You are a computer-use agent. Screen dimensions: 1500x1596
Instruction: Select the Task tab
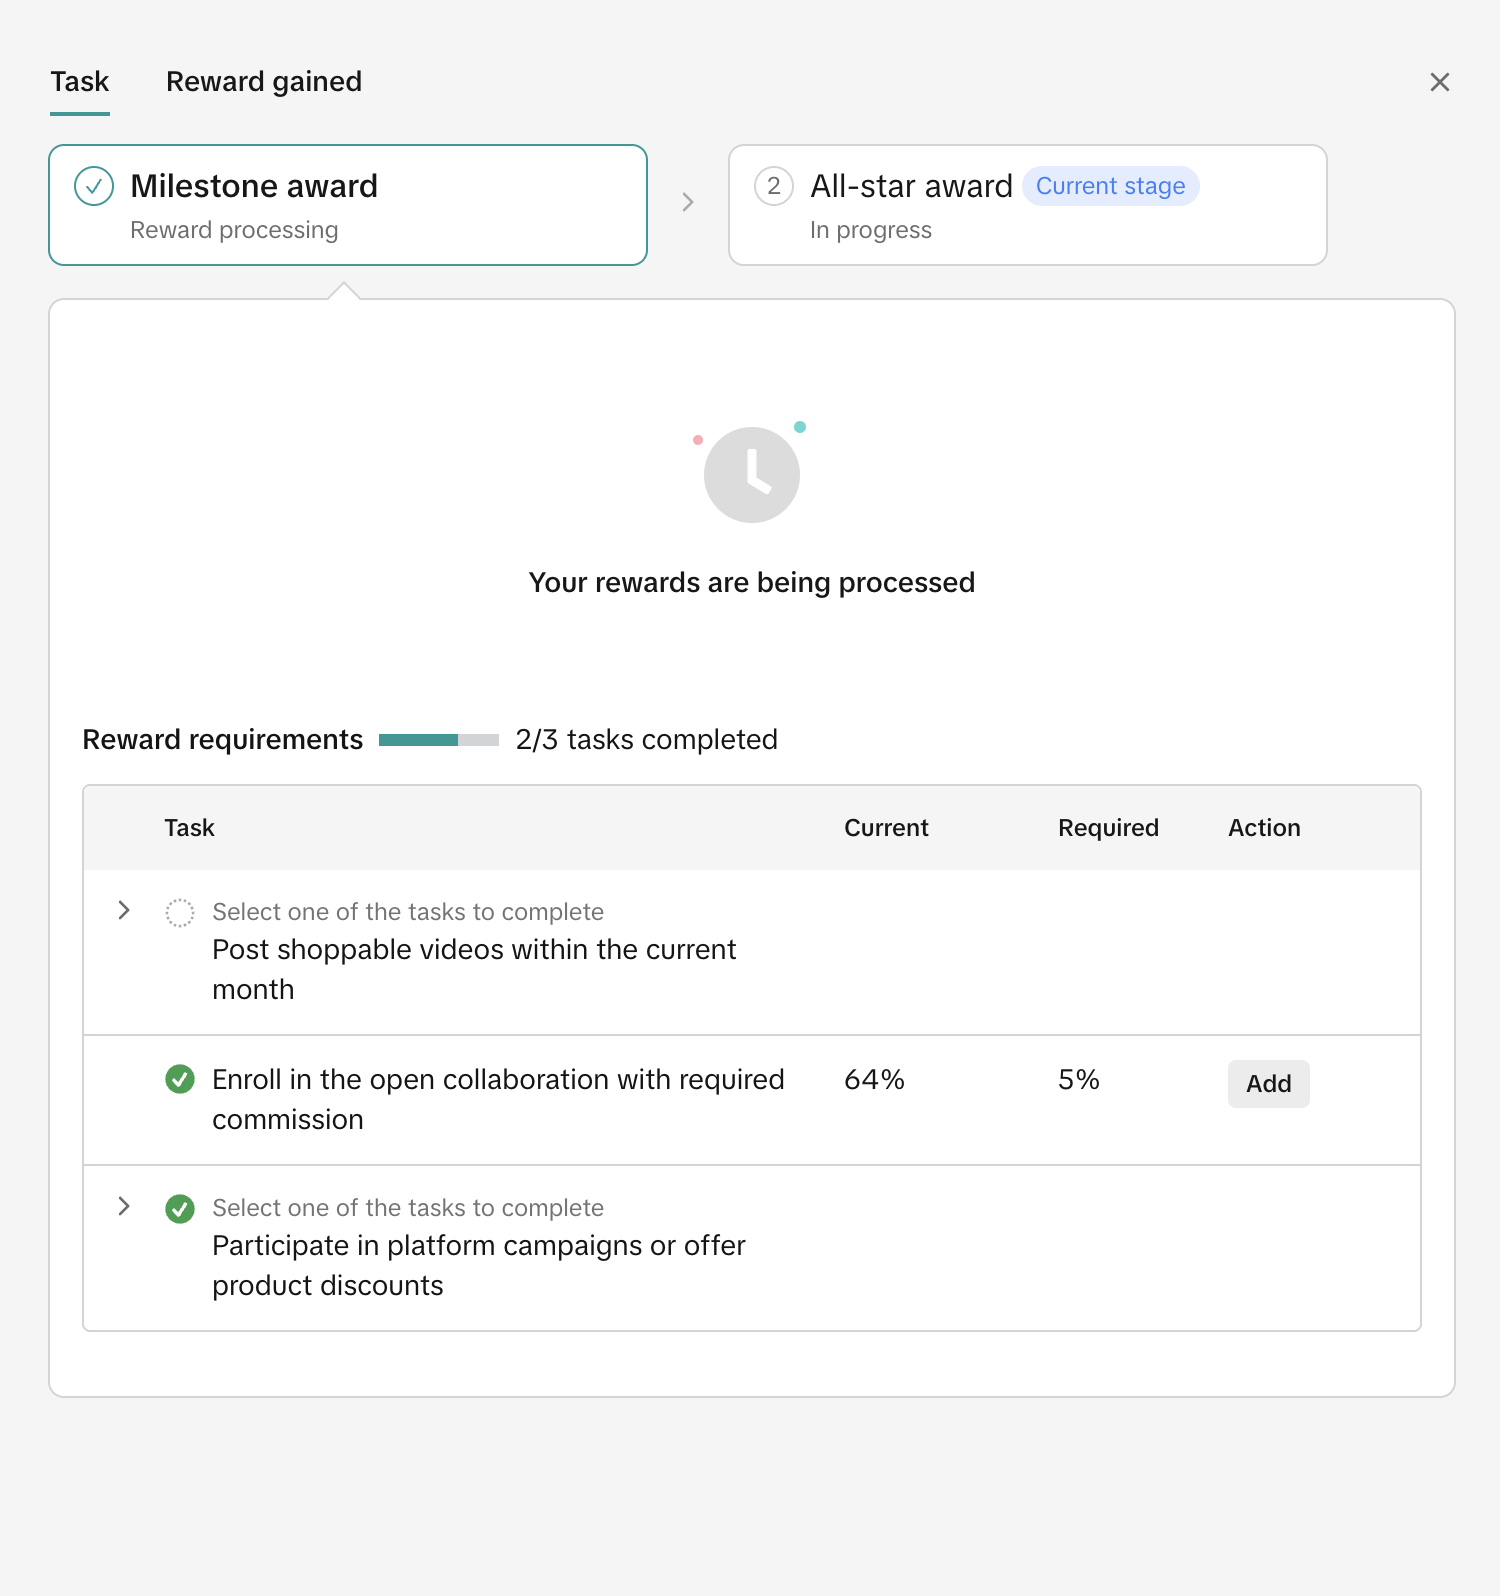pyautogui.click(x=80, y=82)
